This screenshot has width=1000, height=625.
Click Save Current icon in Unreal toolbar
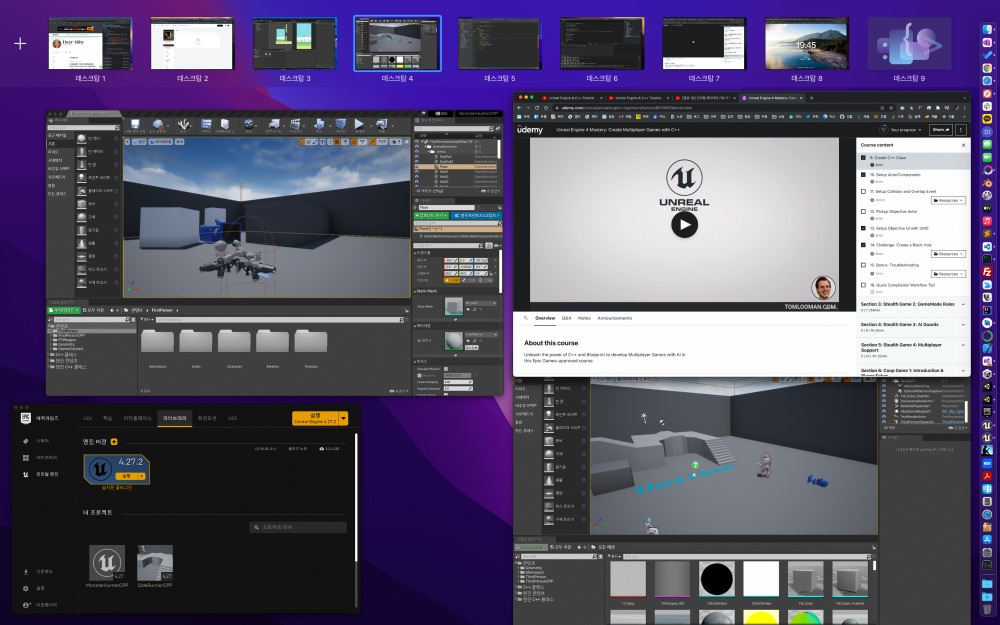click(x=135, y=124)
